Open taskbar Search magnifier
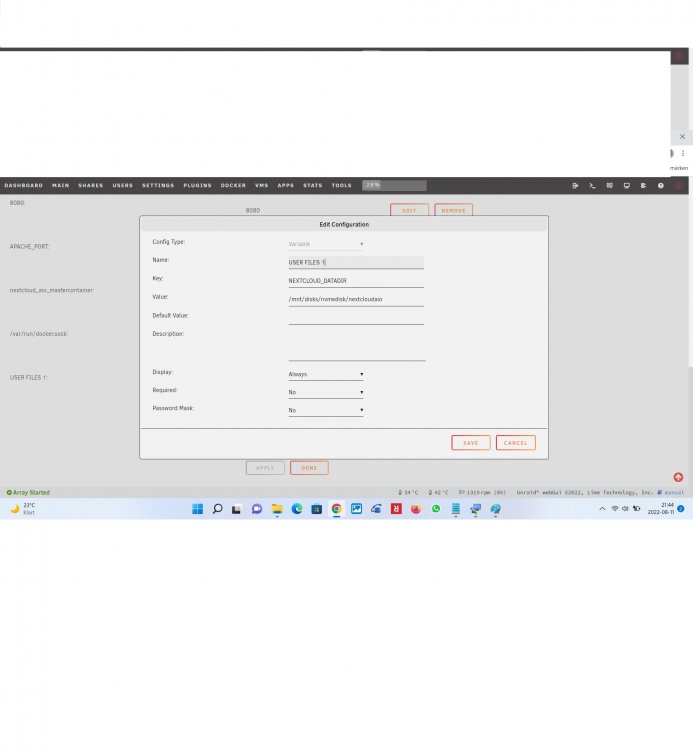 pyautogui.click(x=217, y=509)
